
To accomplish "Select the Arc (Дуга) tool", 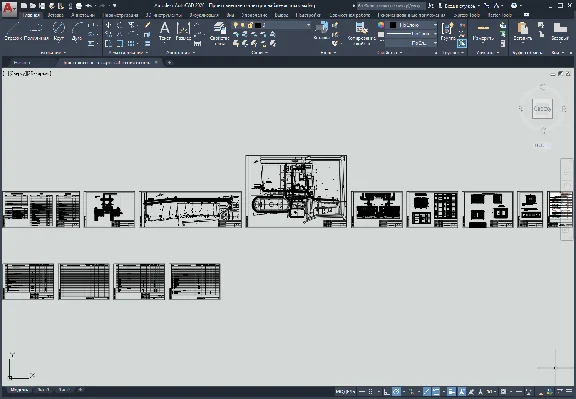I will pyautogui.click(x=77, y=31).
